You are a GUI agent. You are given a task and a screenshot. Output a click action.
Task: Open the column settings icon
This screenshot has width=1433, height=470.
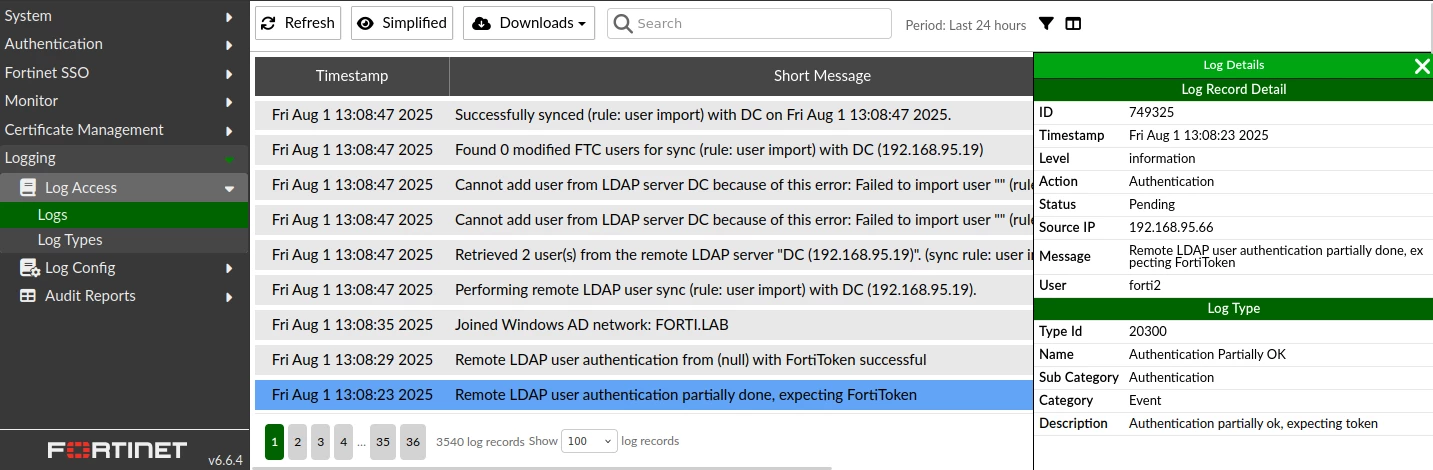coord(1073,24)
